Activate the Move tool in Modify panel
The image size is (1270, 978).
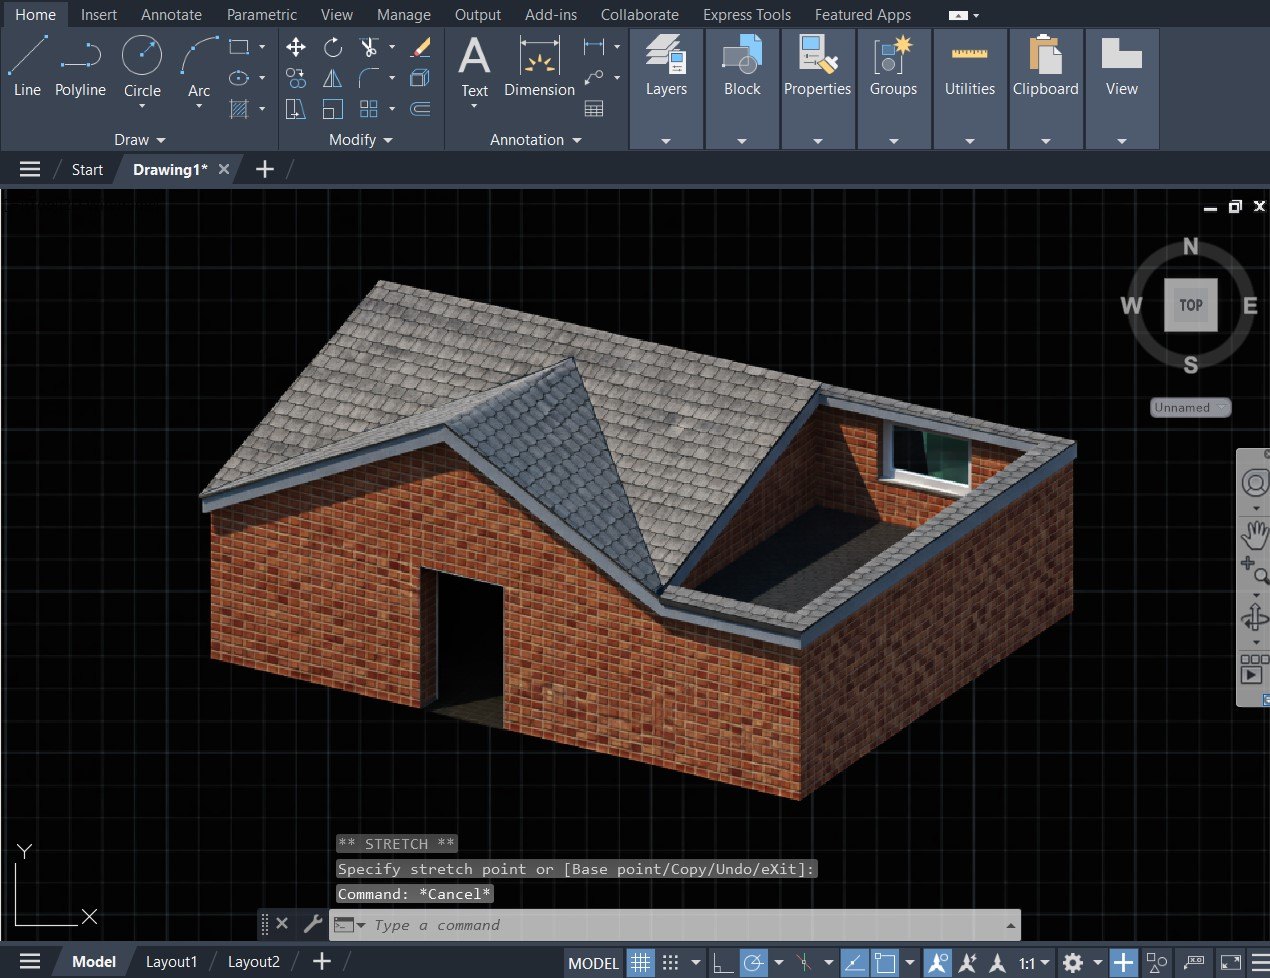(x=295, y=47)
